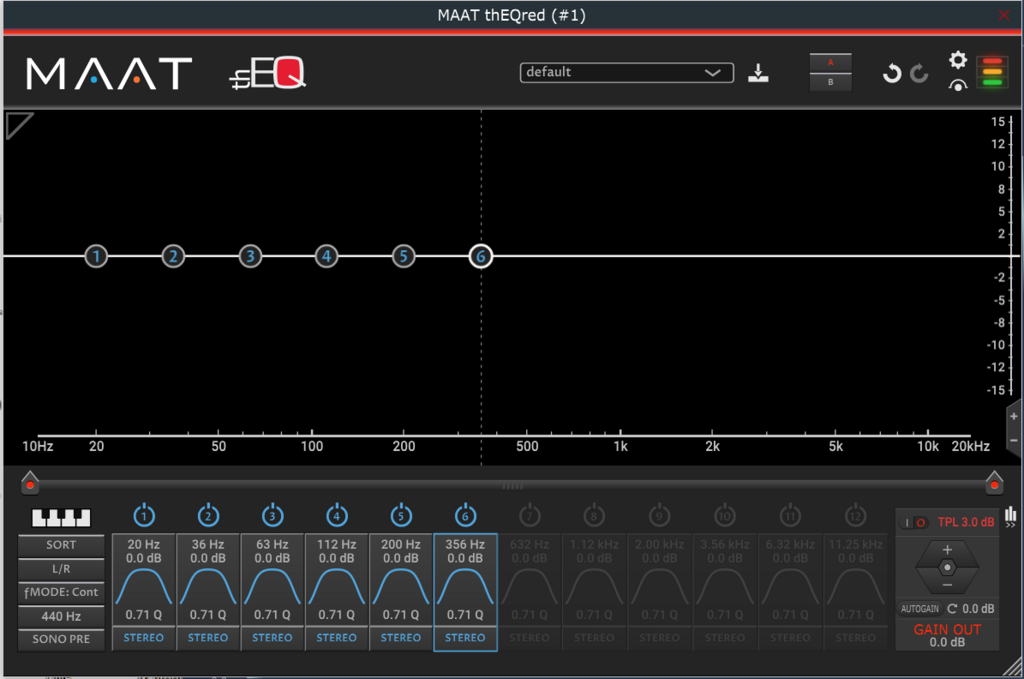Click the triangle corner icon in graph
This screenshot has height=679, width=1024.
click(19, 125)
